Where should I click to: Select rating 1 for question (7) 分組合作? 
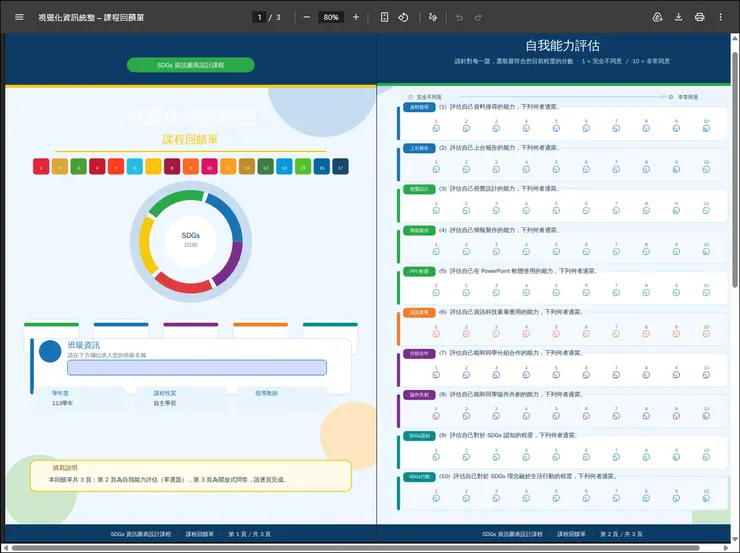[x=436, y=375]
